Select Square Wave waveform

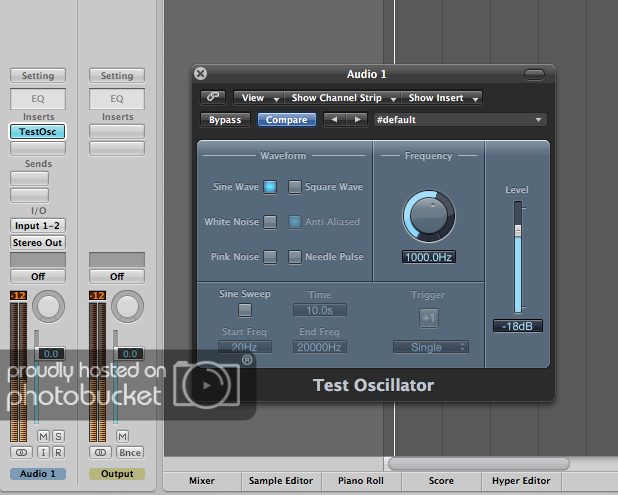coord(294,187)
